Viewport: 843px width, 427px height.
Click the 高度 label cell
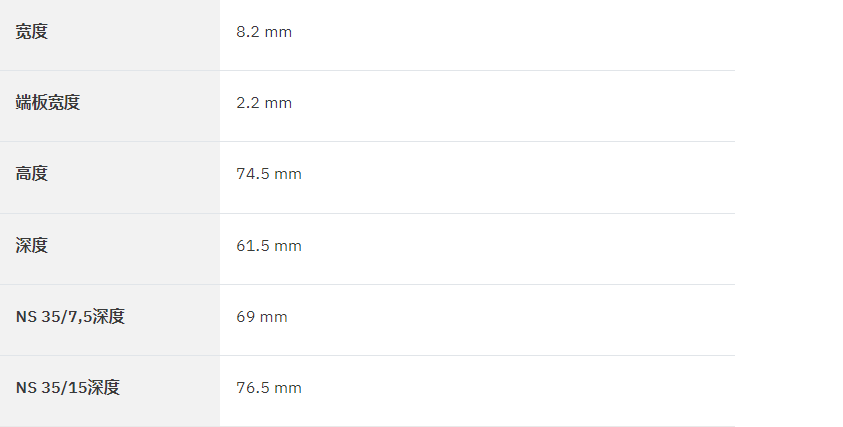point(110,177)
